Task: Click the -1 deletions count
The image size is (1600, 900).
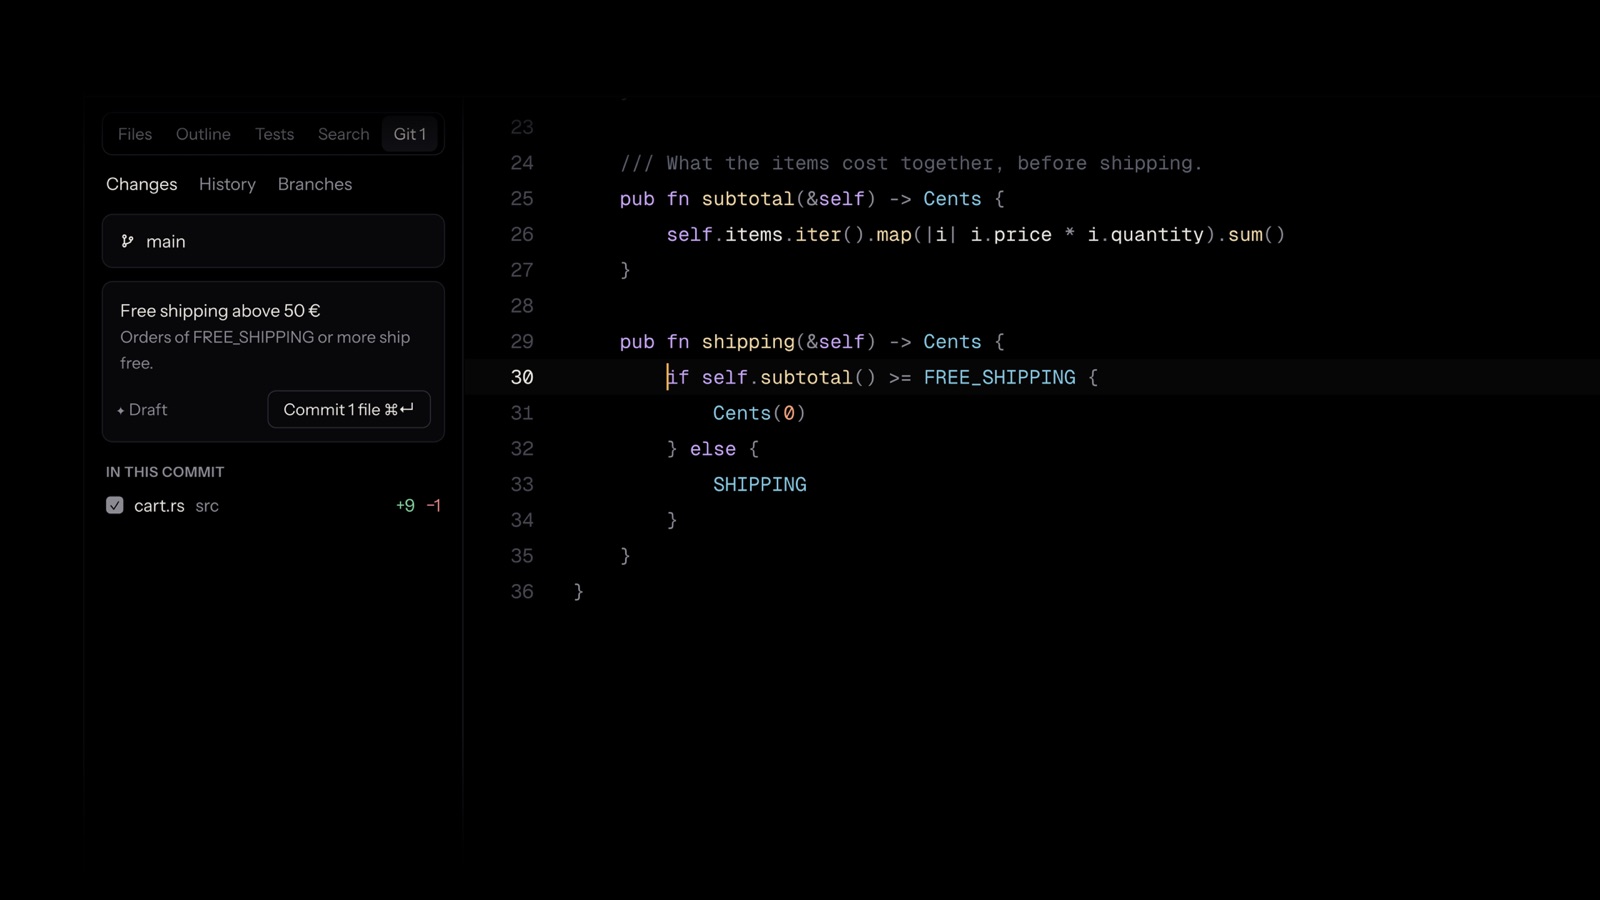Action: click(x=433, y=506)
